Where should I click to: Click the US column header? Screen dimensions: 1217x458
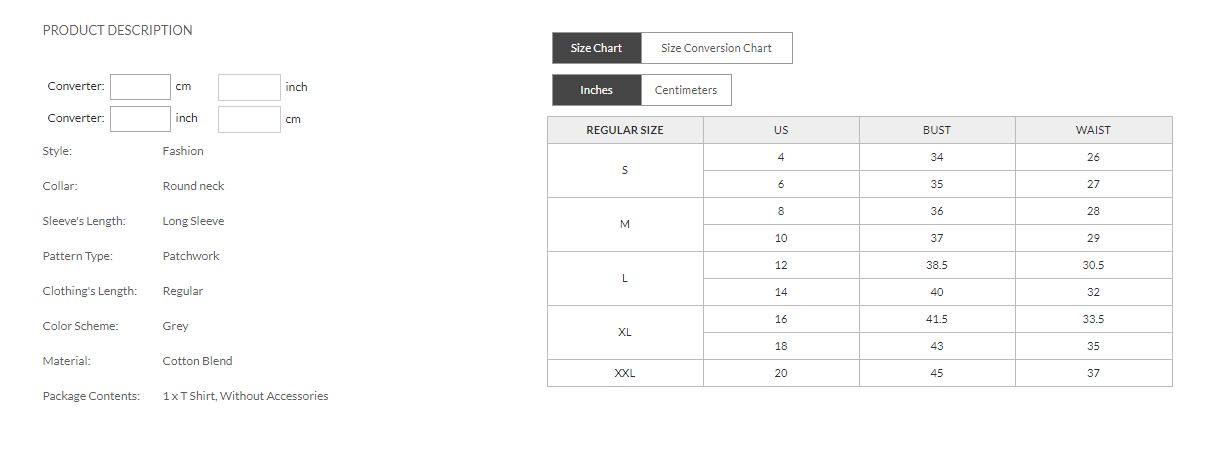pyautogui.click(x=781, y=130)
